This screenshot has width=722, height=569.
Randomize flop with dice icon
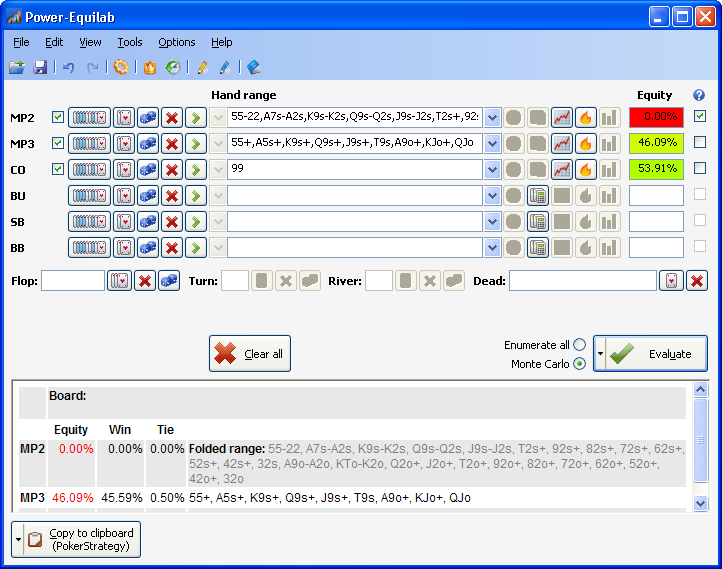tap(169, 281)
